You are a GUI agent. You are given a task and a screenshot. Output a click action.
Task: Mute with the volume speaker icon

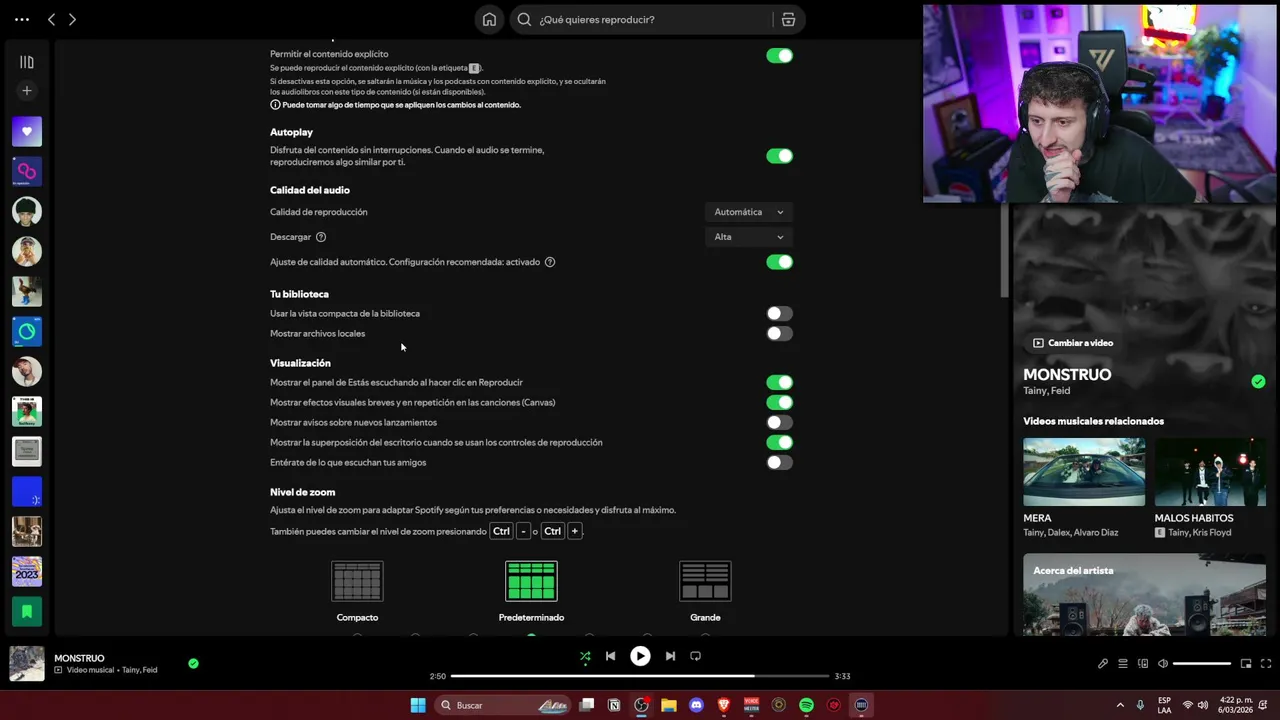(1162, 663)
